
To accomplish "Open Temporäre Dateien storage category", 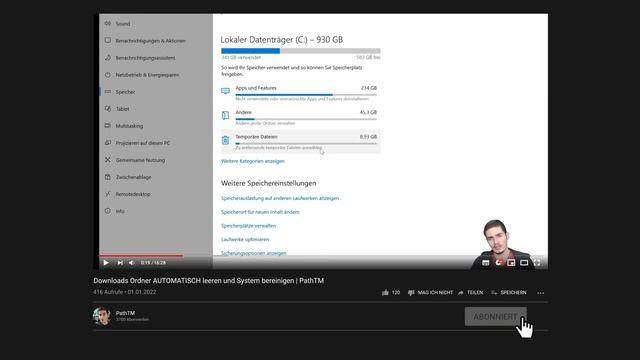I will tap(301, 142).
